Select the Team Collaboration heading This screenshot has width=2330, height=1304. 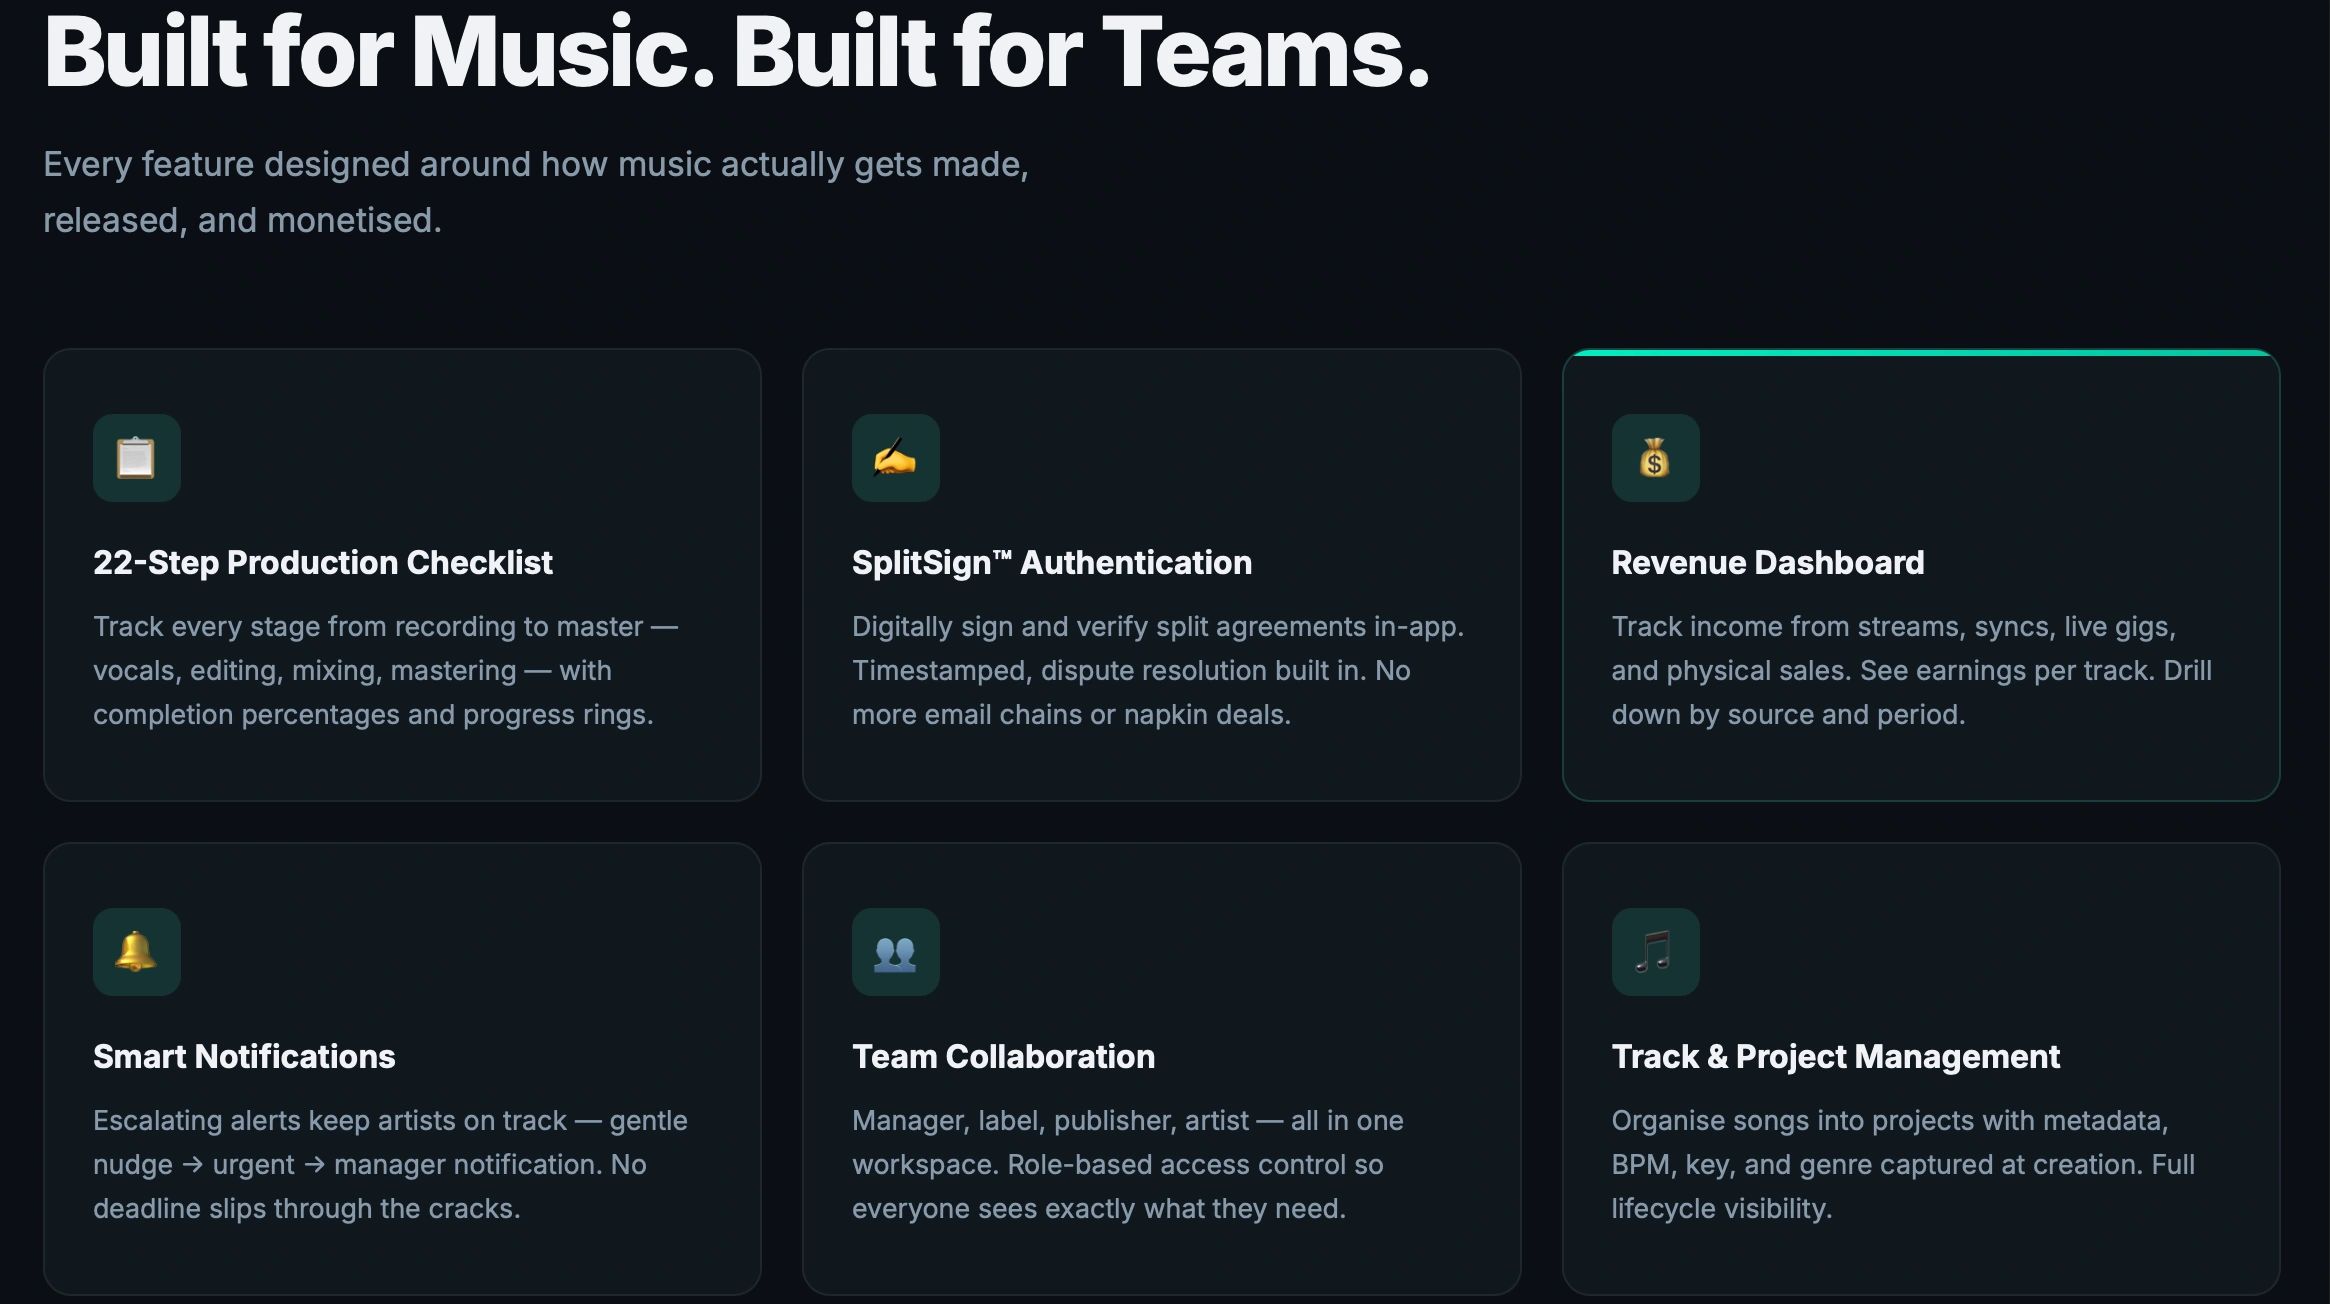click(1003, 1057)
